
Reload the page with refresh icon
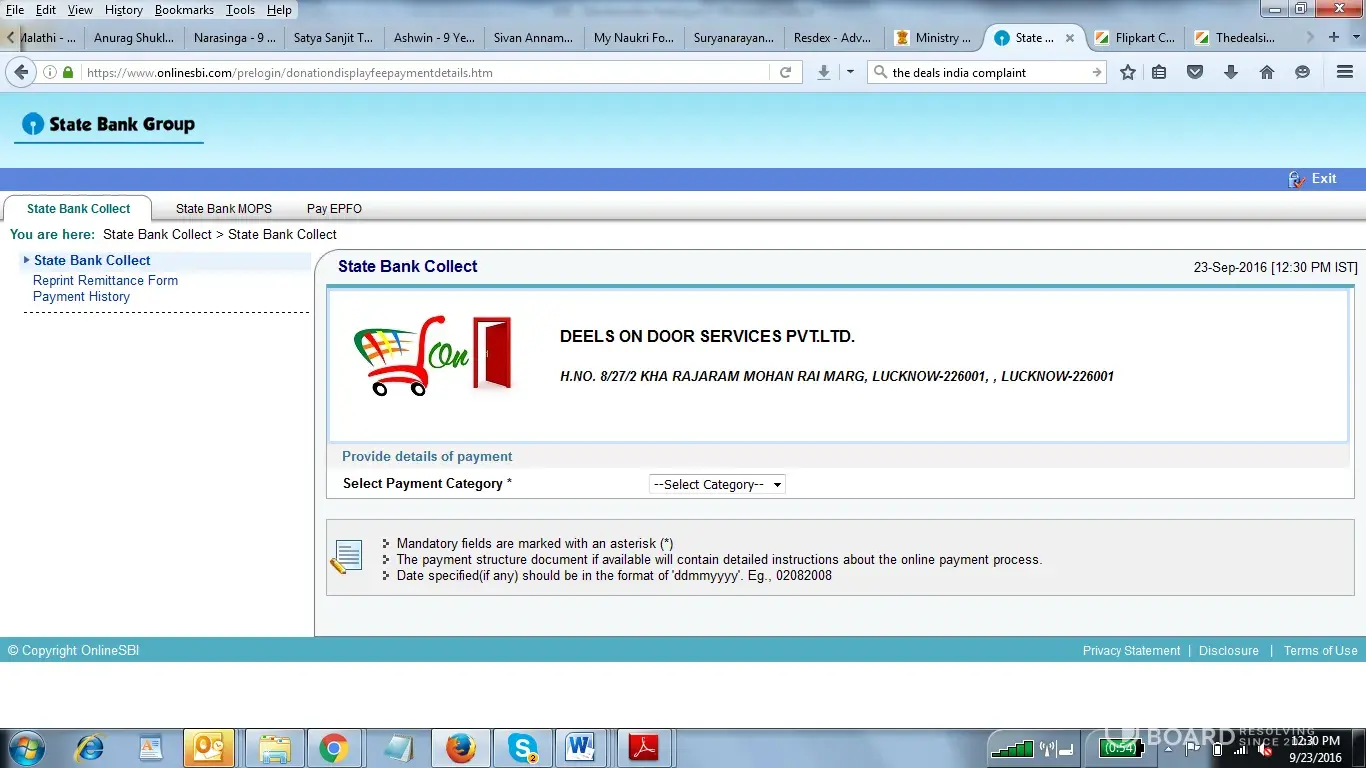pyautogui.click(x=785, y=72)
